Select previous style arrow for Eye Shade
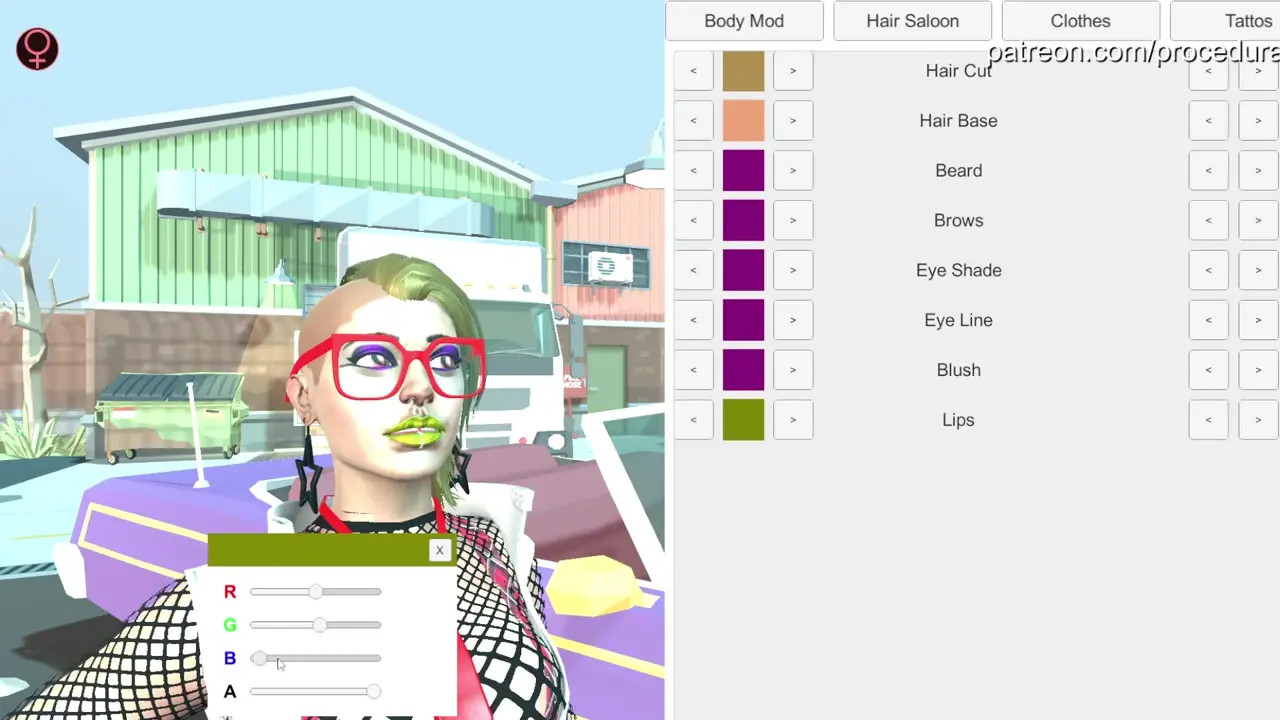This screenshot has width=1280, height=720. pos(1208,270)
